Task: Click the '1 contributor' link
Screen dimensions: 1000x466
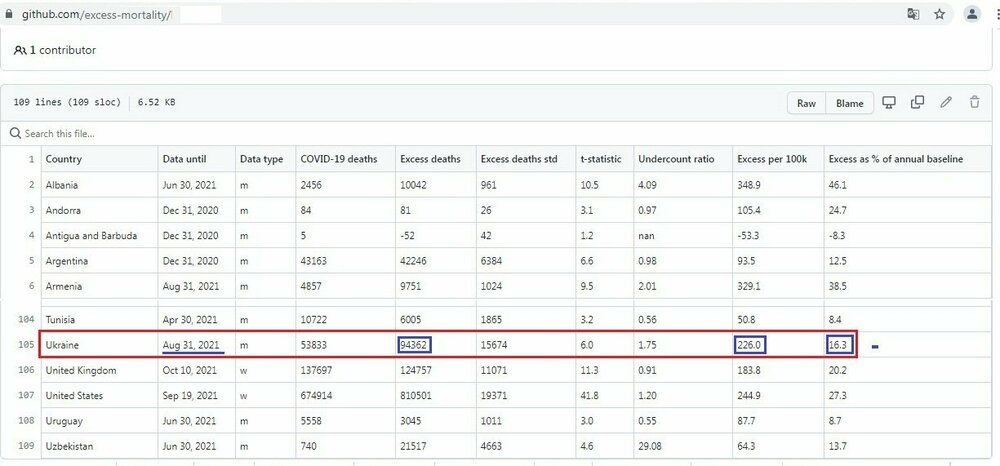Action: tap(62, 50)
